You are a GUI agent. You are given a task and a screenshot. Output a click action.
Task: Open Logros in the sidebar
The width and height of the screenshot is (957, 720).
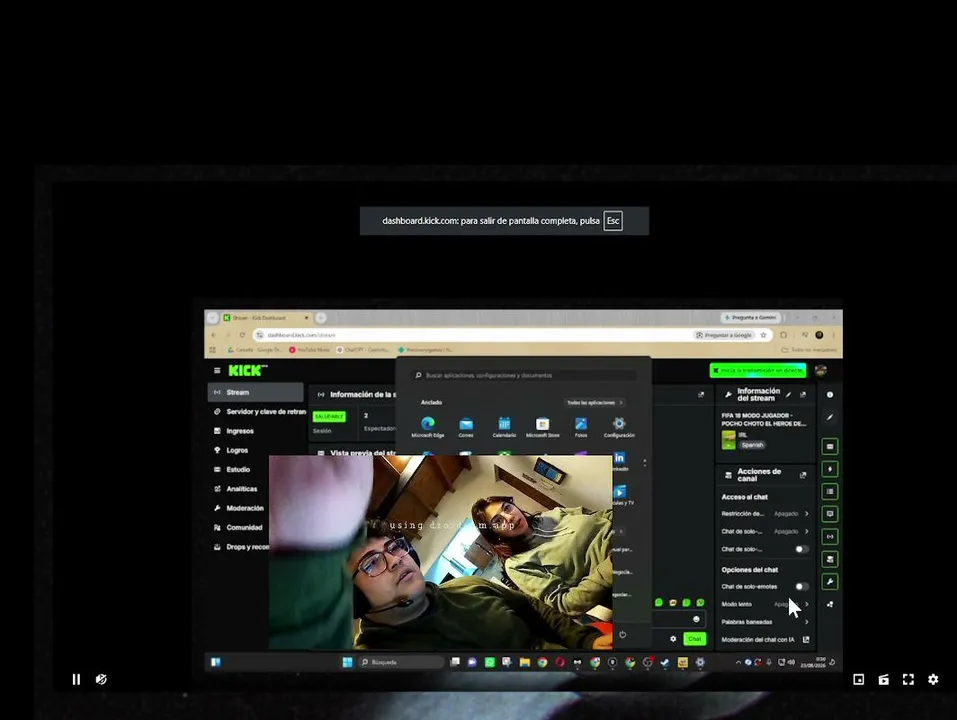point(231,450)
